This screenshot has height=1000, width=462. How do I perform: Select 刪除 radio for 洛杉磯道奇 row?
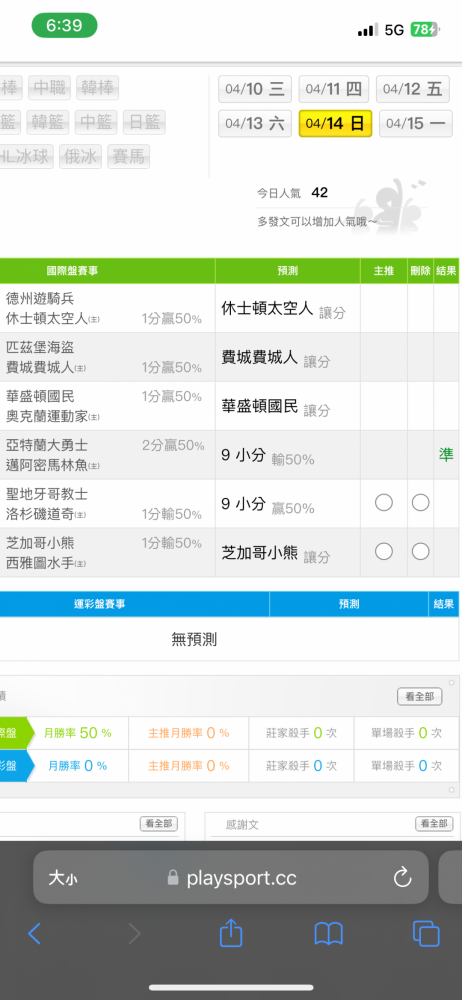(x=420, y=503)
